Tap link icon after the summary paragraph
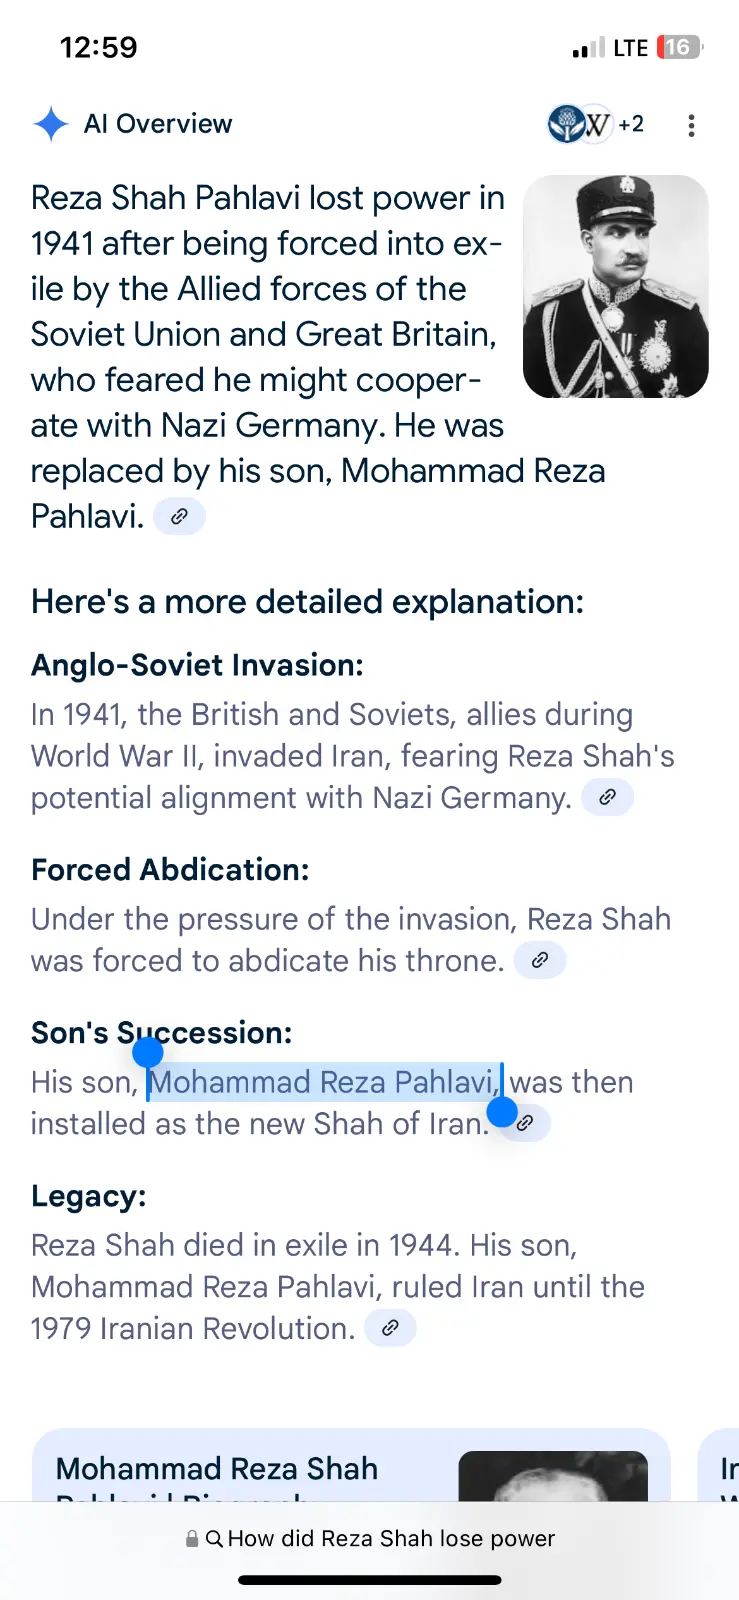The height and width of the screenshot is (1600, 739). (x=179, y=517)
